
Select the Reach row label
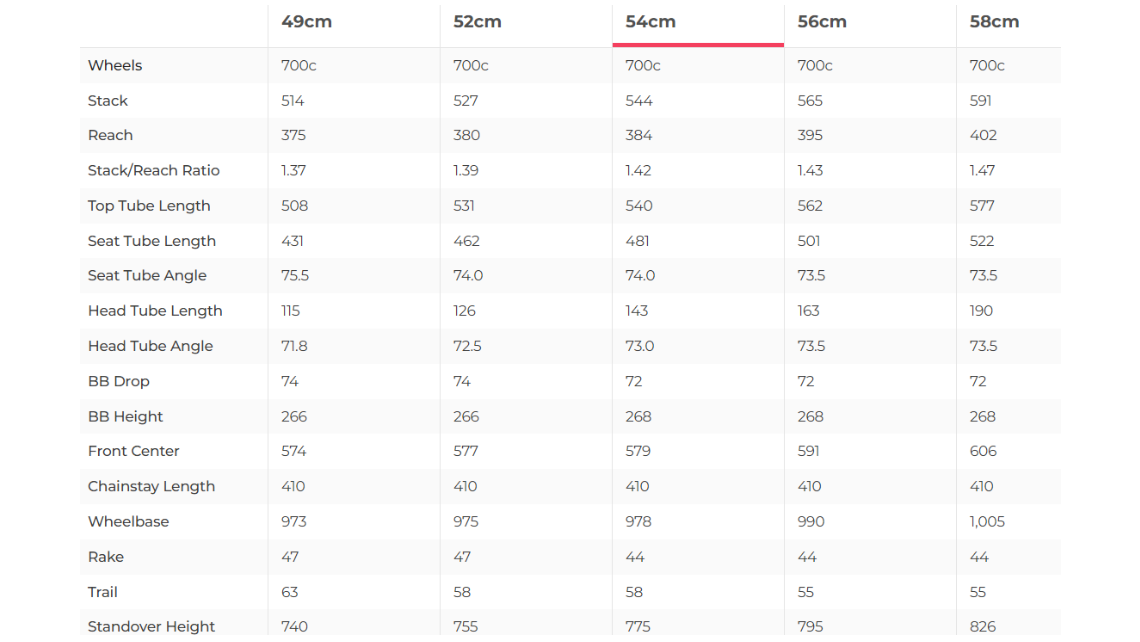click(110, 136)
